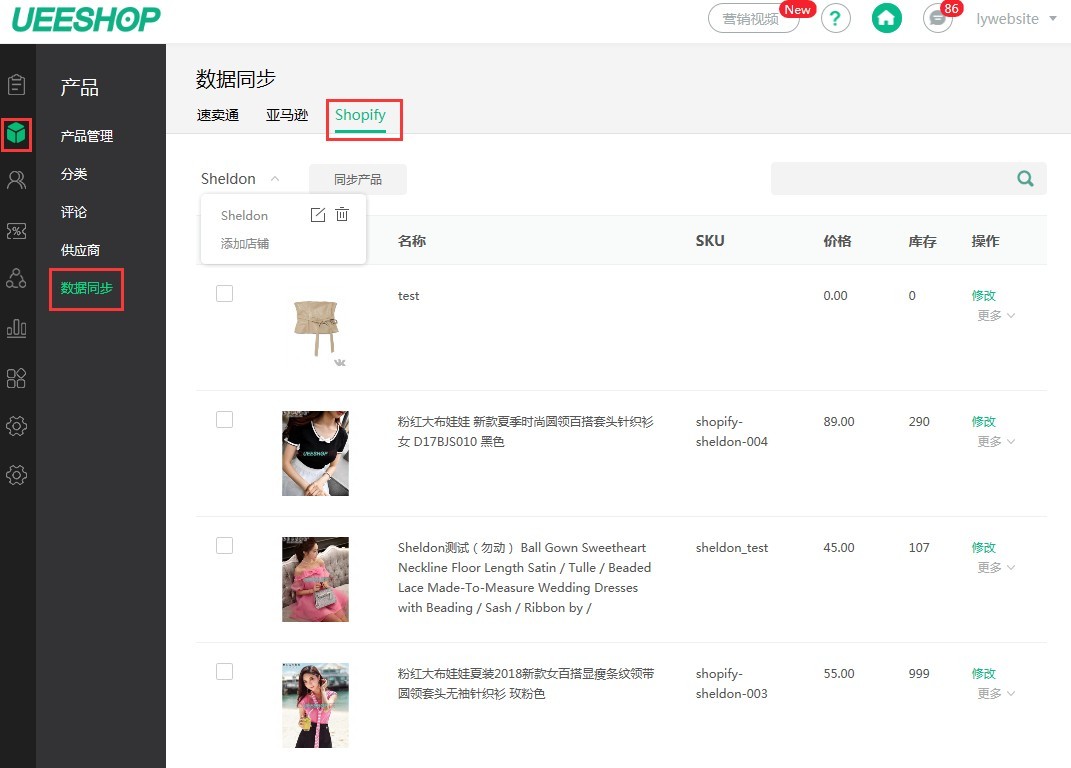Tick checkbox for shopify-sheldon-003 product
This screenshot has height=768, width=1071.
[x=225, y=672]
